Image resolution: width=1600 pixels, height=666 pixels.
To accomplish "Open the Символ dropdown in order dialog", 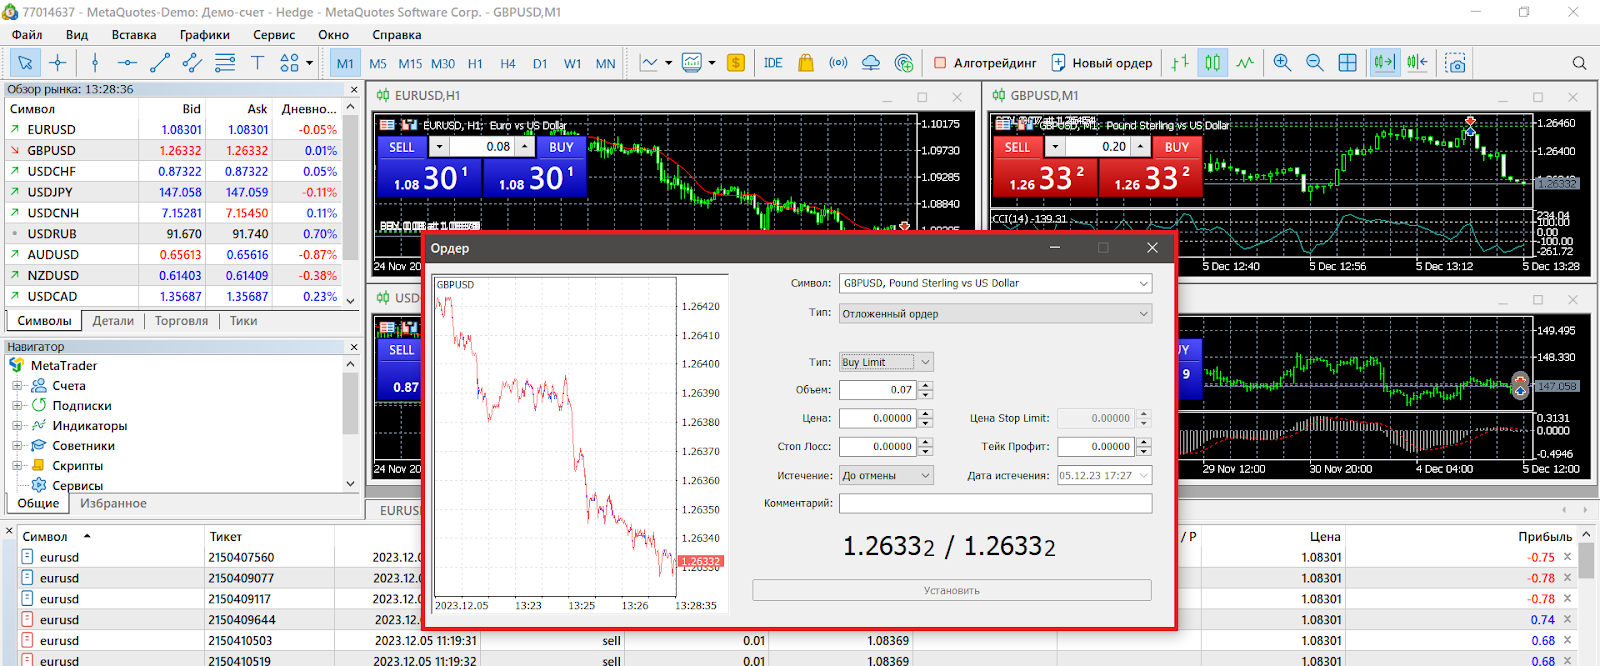I will (1143, 284).
